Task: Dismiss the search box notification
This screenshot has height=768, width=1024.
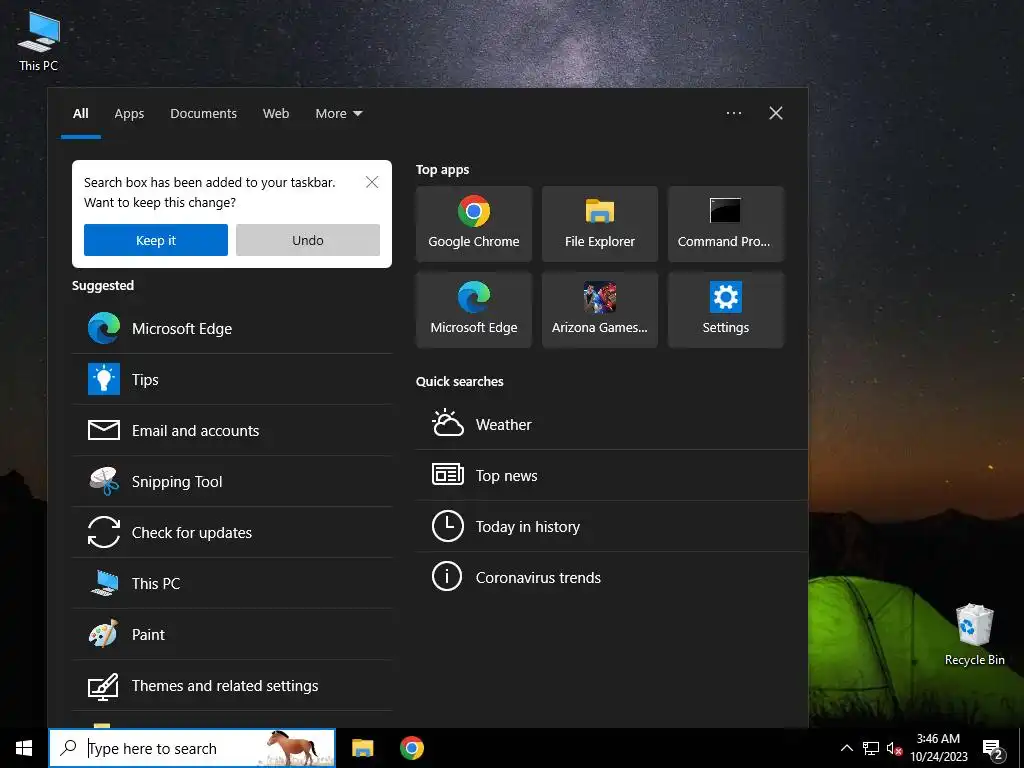Action: (x=372, y=182)
